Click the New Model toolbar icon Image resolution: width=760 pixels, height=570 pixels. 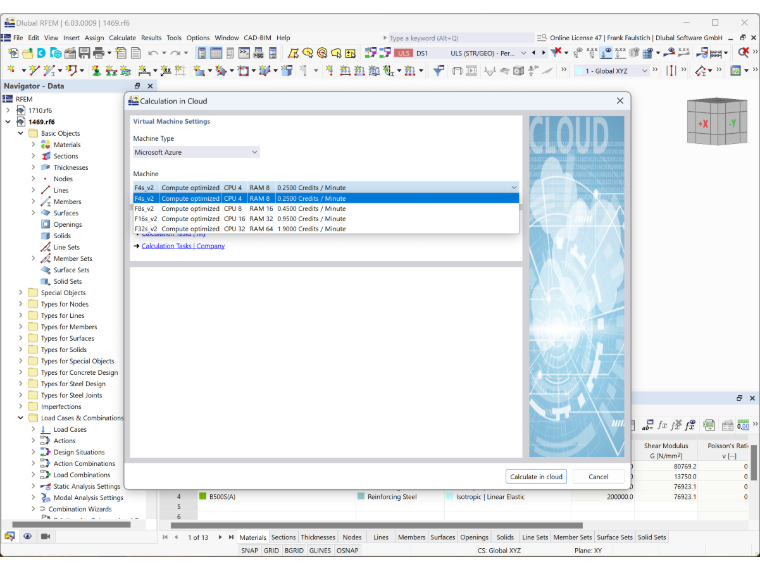[x=13, y=53]
